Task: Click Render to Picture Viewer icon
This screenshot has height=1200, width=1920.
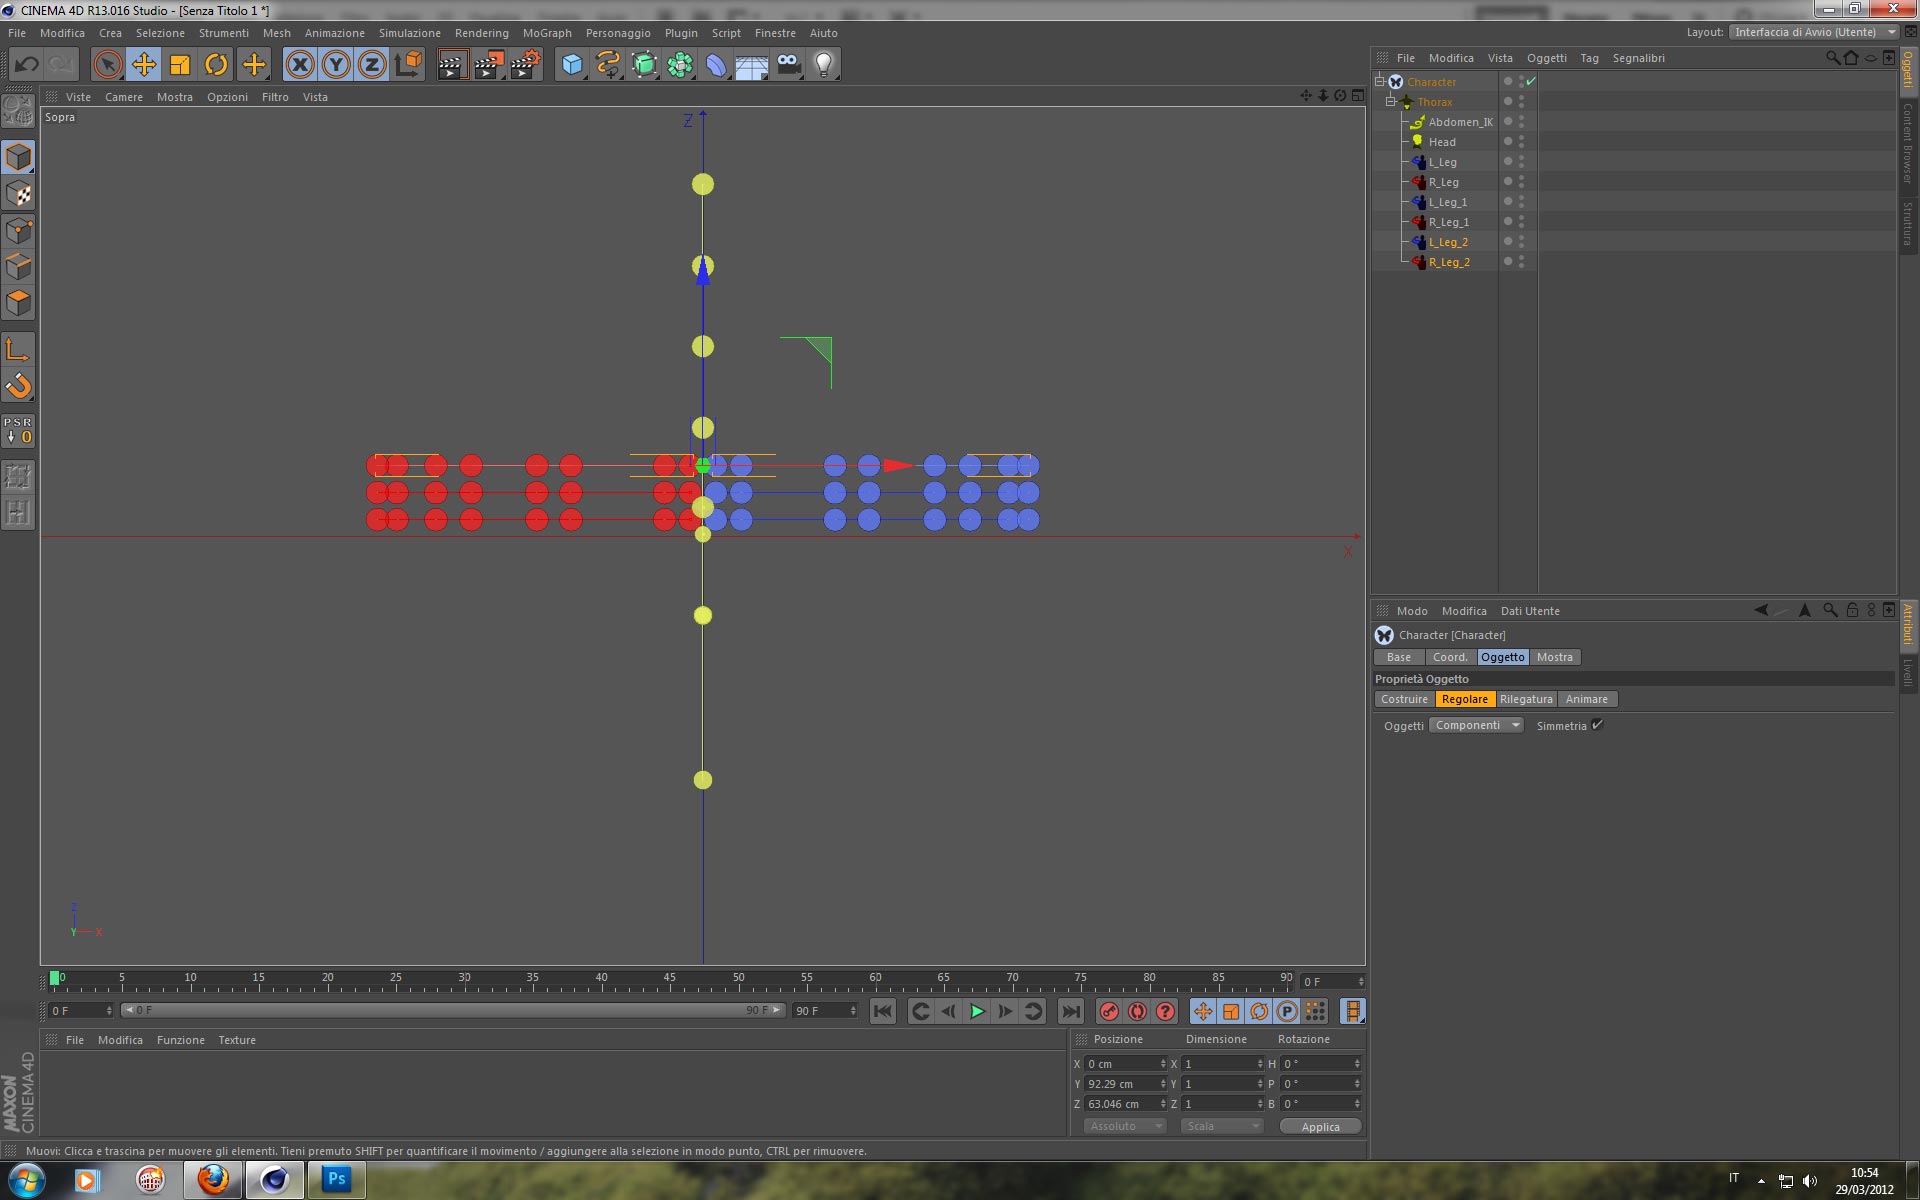Action: tap(489, 65)
